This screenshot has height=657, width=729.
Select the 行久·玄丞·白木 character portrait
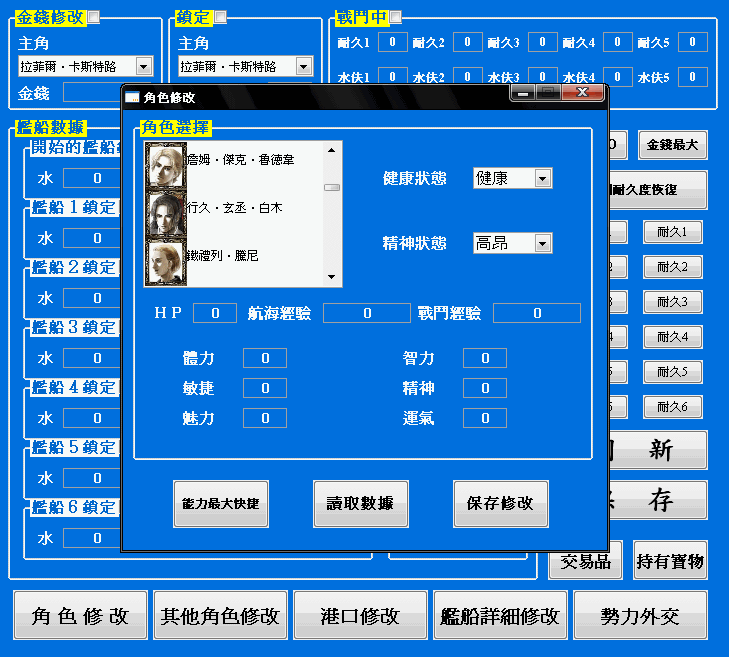165,211
